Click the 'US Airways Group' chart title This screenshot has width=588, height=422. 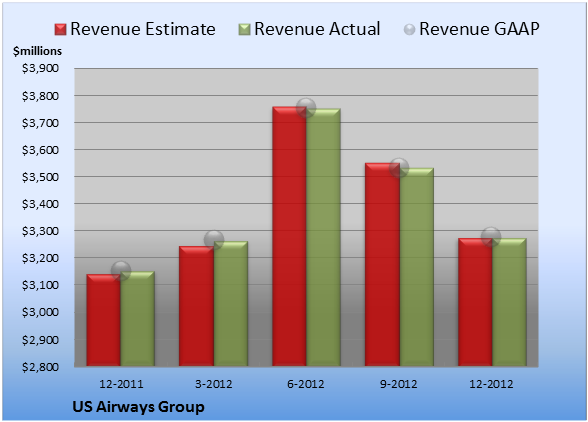(138, 407)
